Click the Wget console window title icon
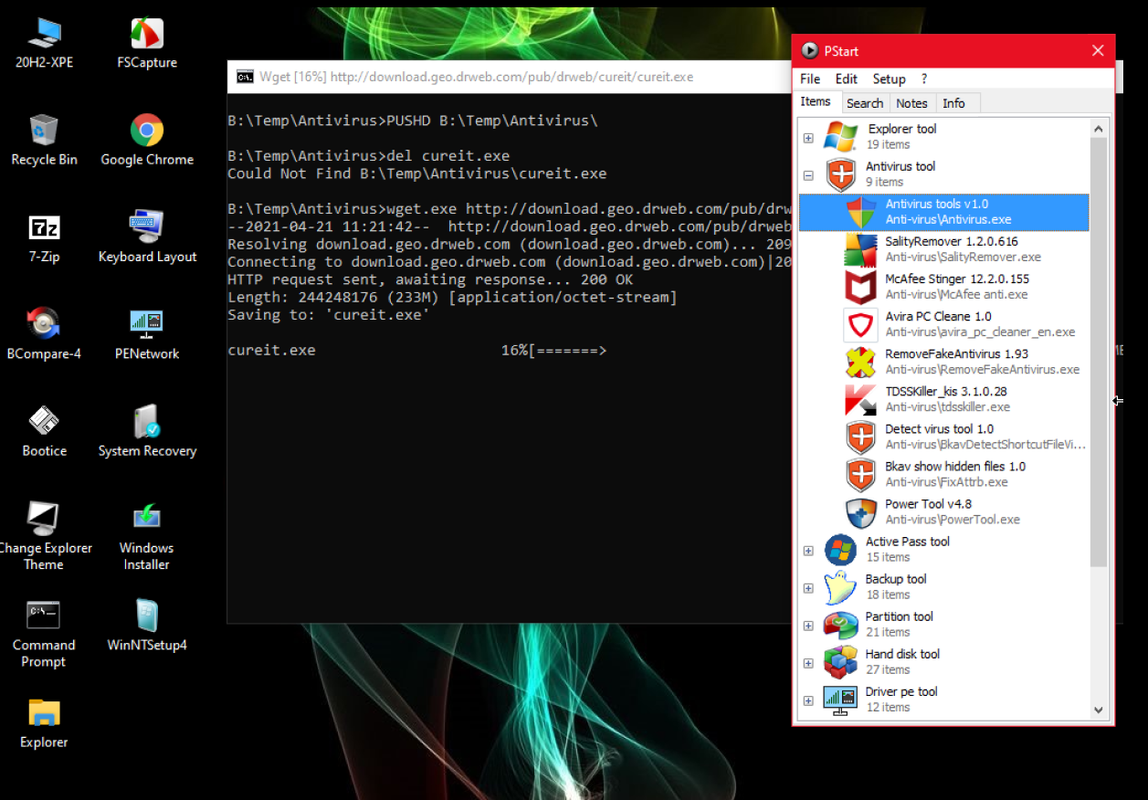Screen dimensions: 1148x800 (x=245, y=77)
